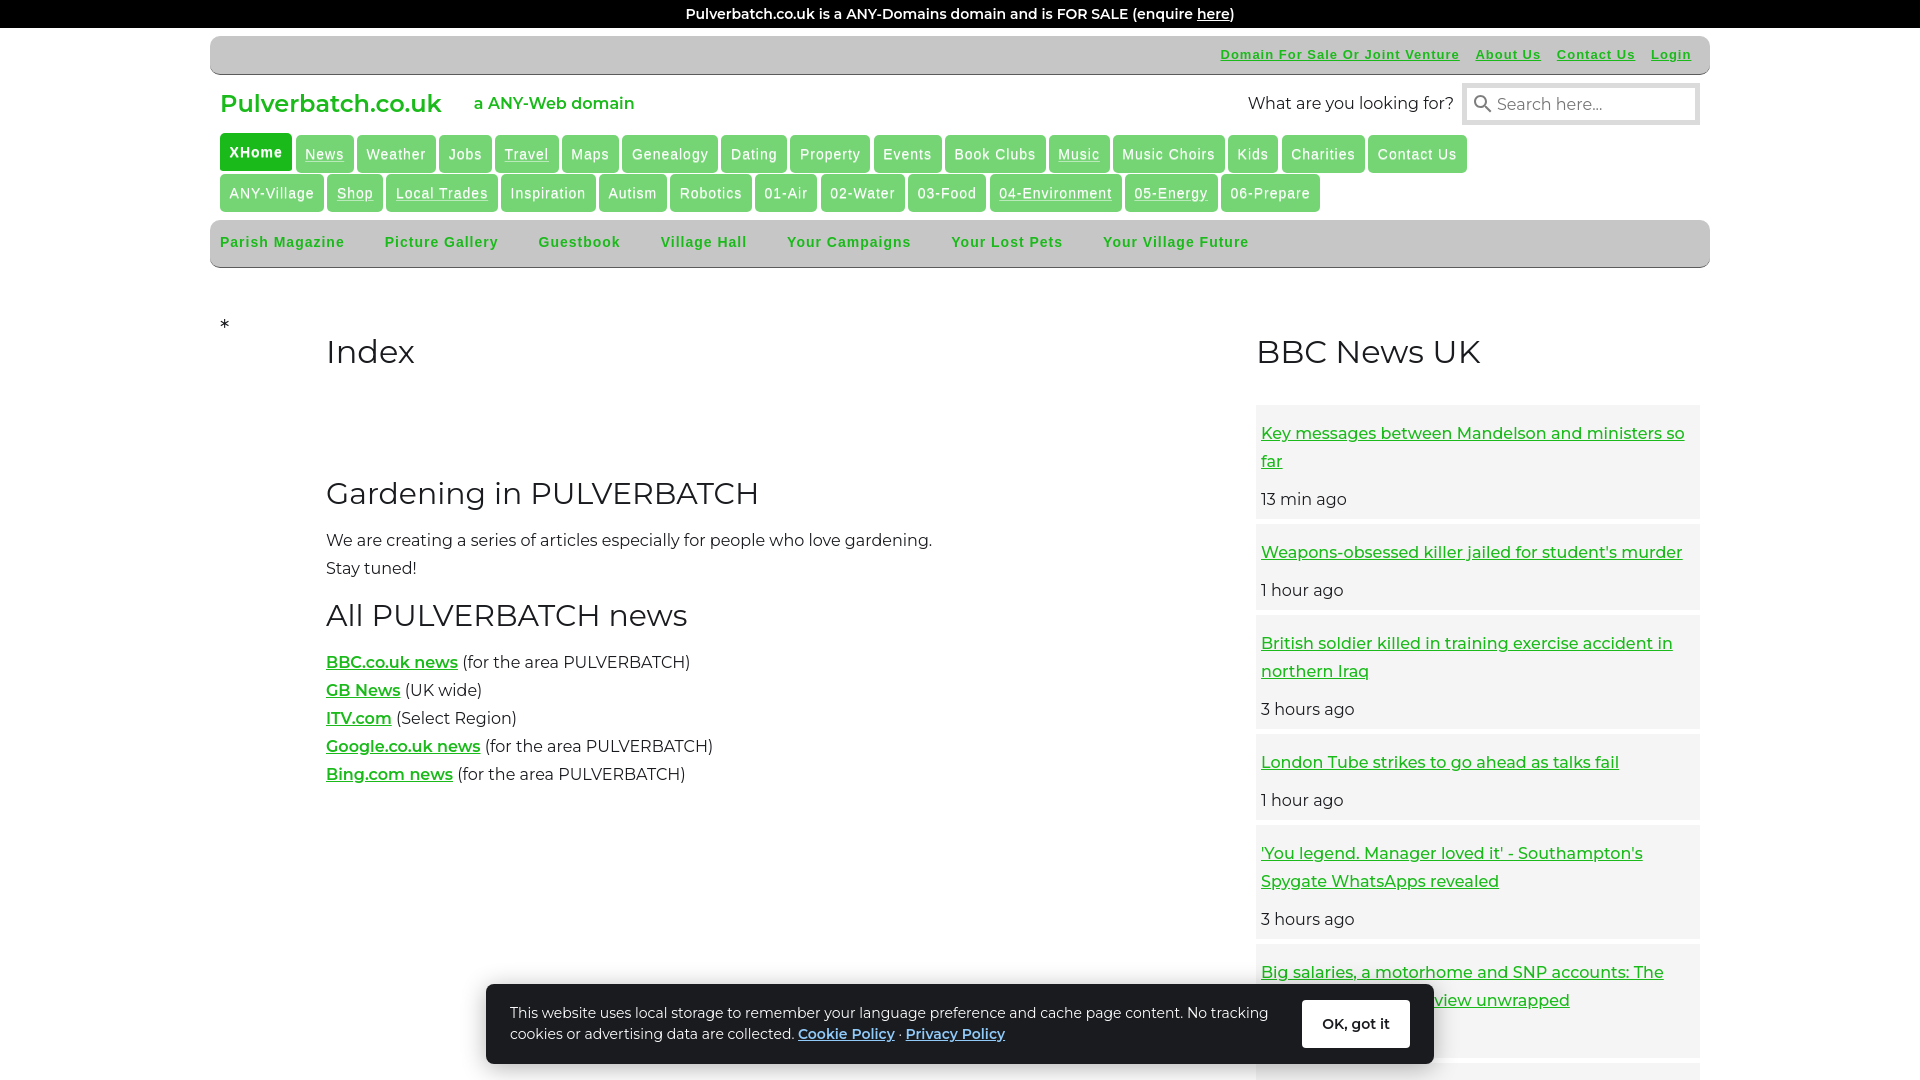This screenshot has width=1920, height=1080.
Task: Open the 04-Environment section
Action: 1055,193
